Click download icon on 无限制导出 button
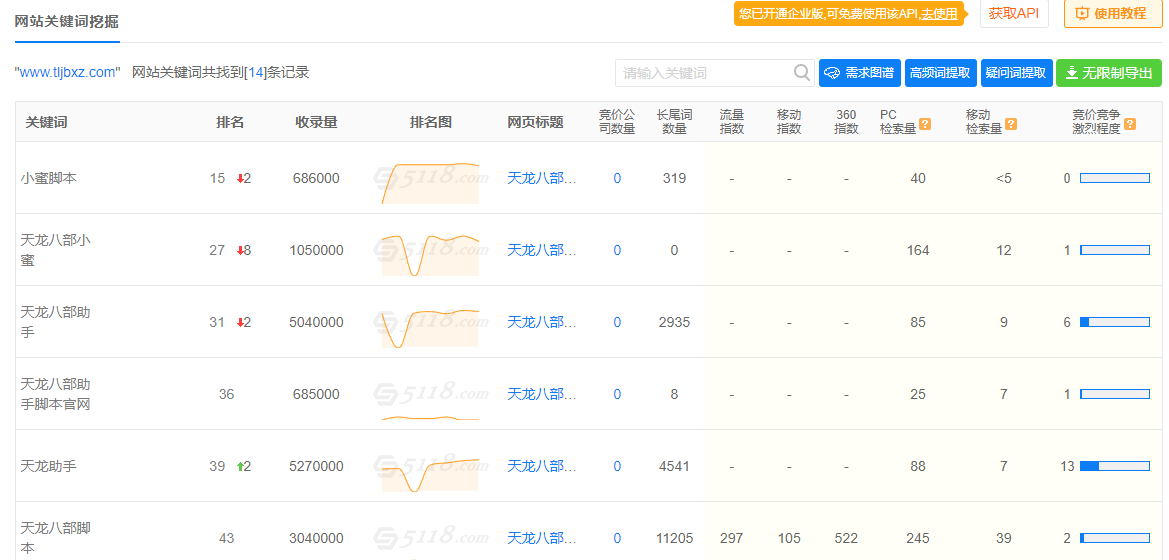Image resolution: width=1169 pixels, height=560 pixels. pos(1071,73)
